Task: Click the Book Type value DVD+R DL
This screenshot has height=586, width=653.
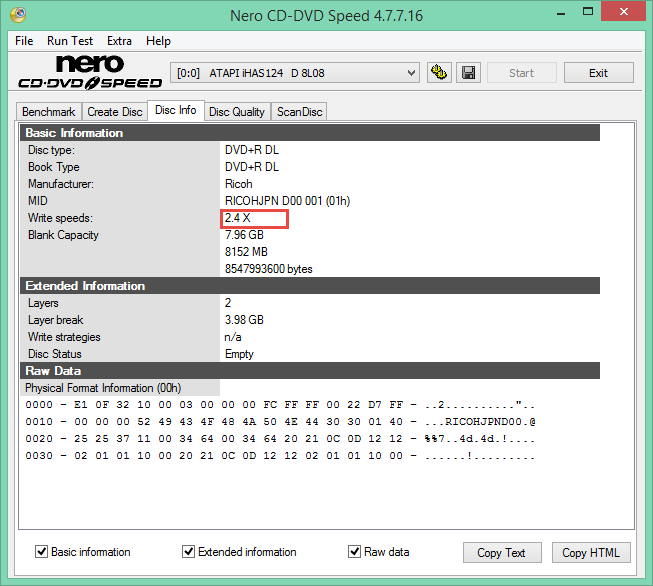Action: coord(252,167)
